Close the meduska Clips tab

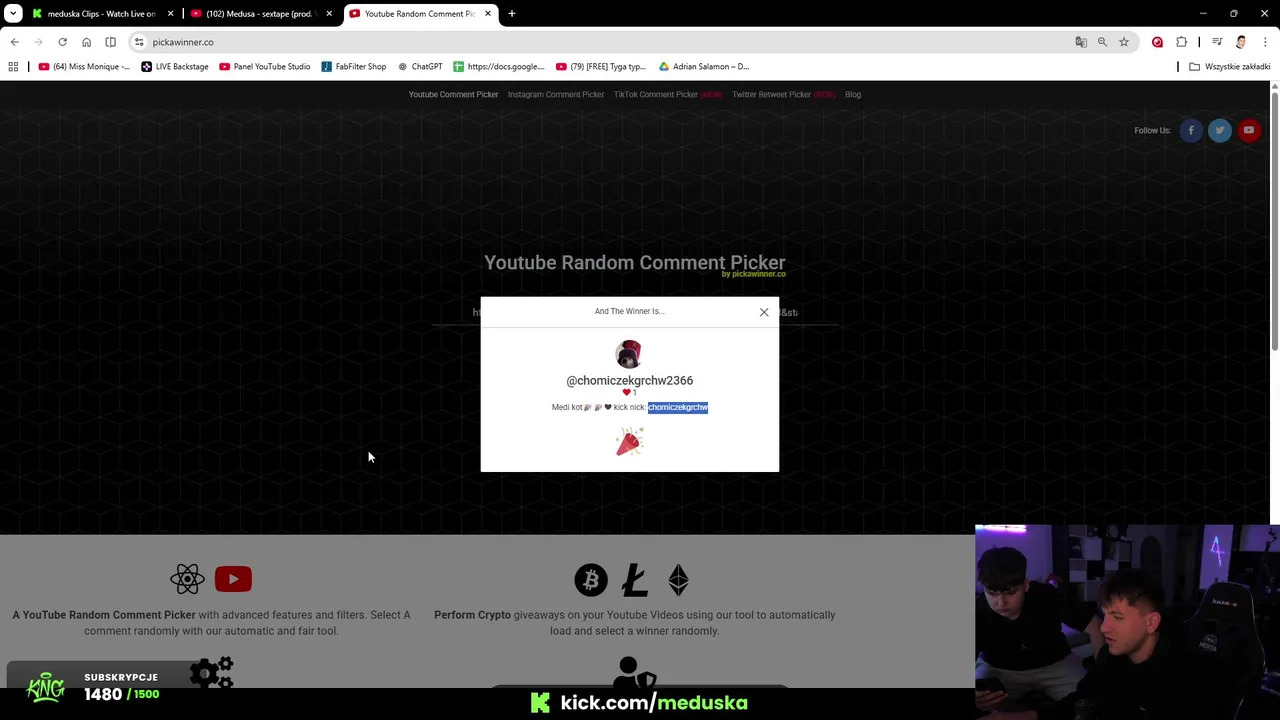coord(170,14)
